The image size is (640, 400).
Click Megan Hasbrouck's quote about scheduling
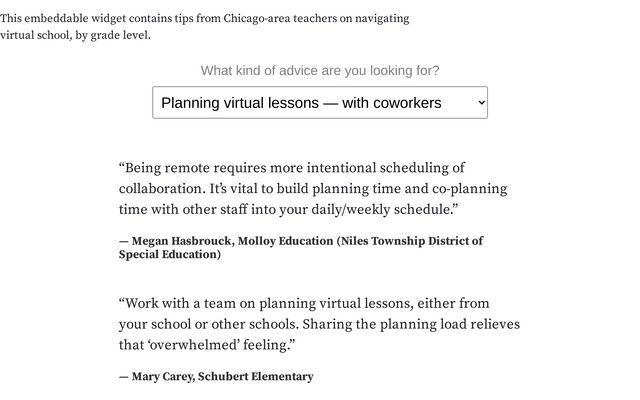coord(312,189)
